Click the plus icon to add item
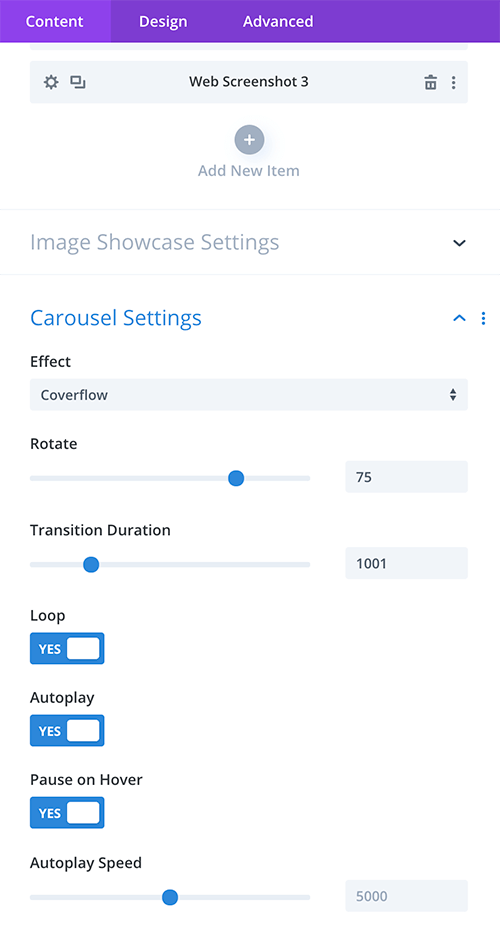 point(249,140)
